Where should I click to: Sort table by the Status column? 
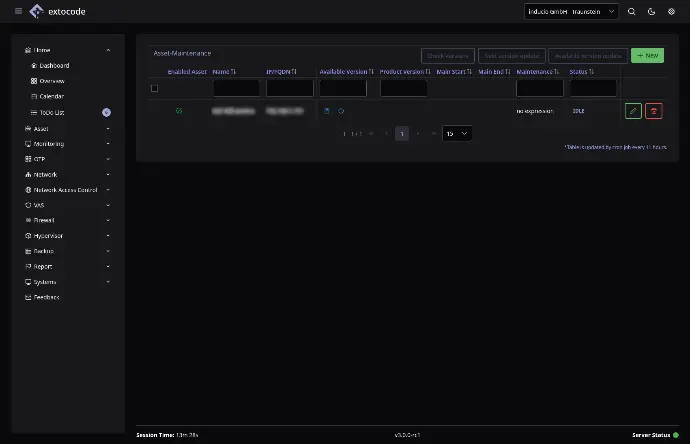click(582, 72)
